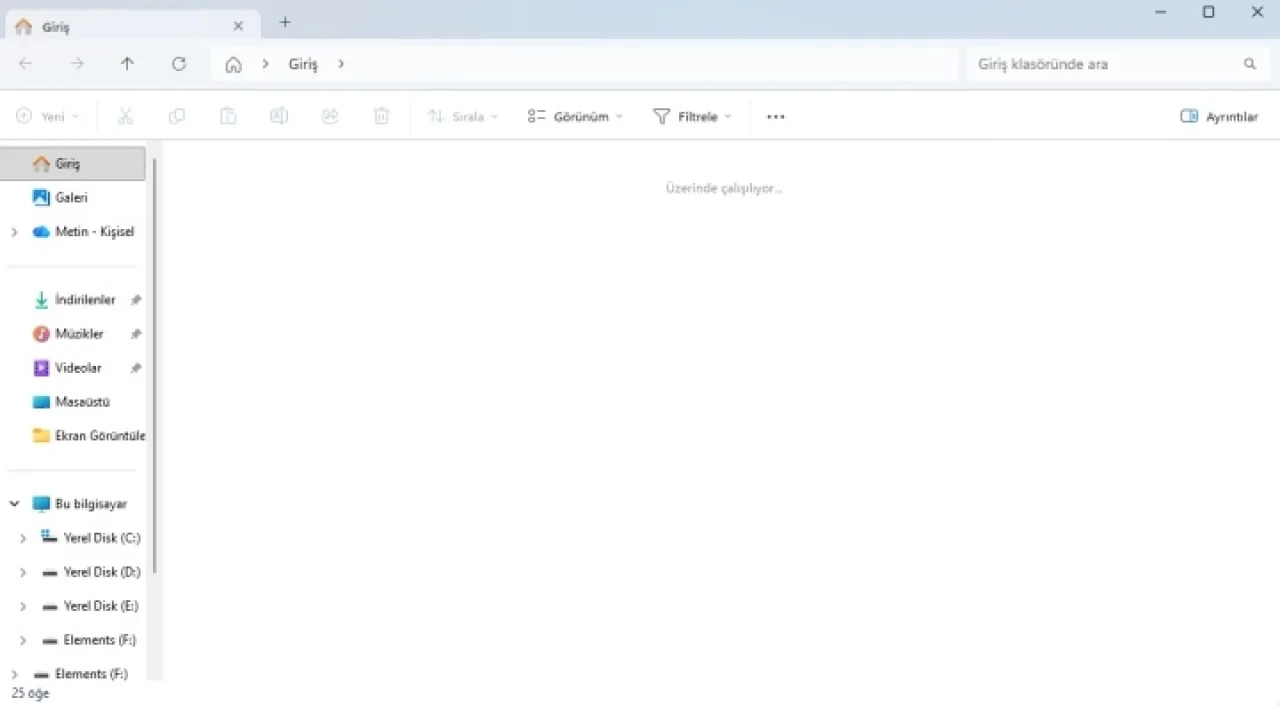Expand the Yerel Disk (C:) tree node

[23, 538]
